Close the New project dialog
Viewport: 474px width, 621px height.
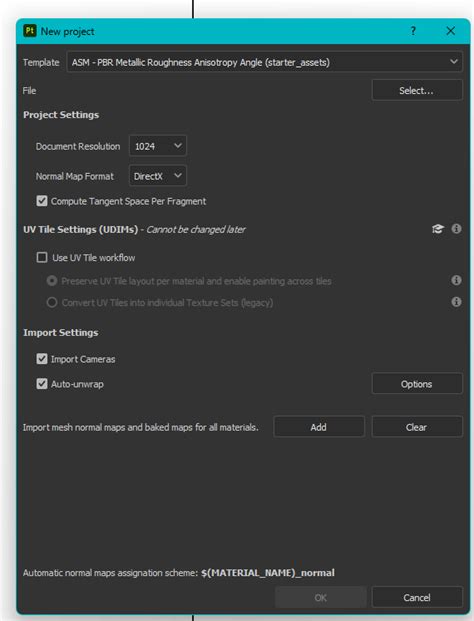click(451, 31)
